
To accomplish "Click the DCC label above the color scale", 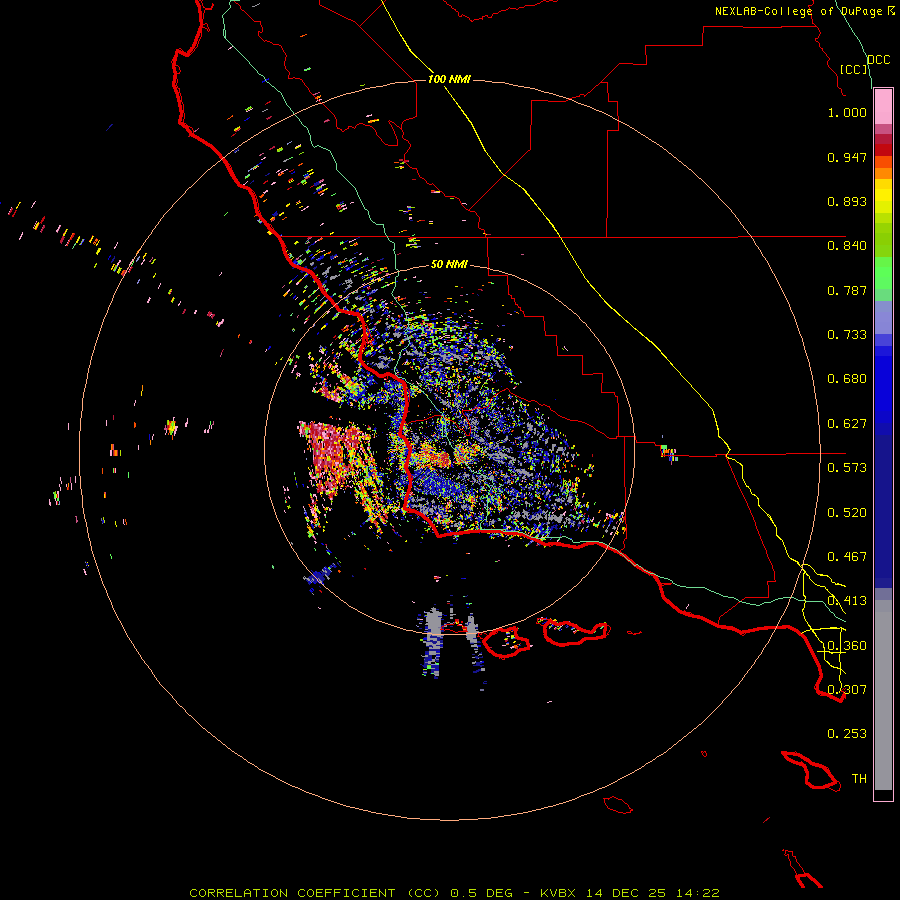I will tap(878, 60).
